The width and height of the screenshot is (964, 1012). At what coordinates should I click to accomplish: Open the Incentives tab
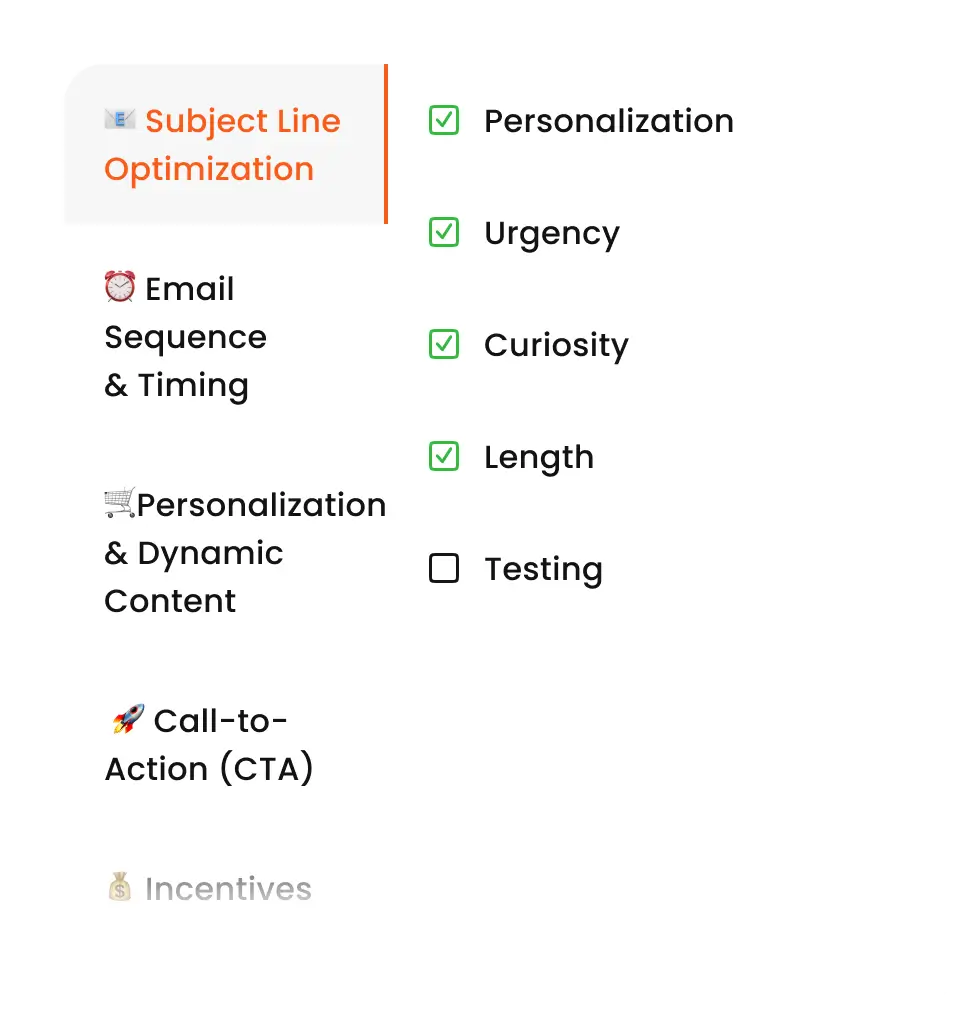pos(228,889)
